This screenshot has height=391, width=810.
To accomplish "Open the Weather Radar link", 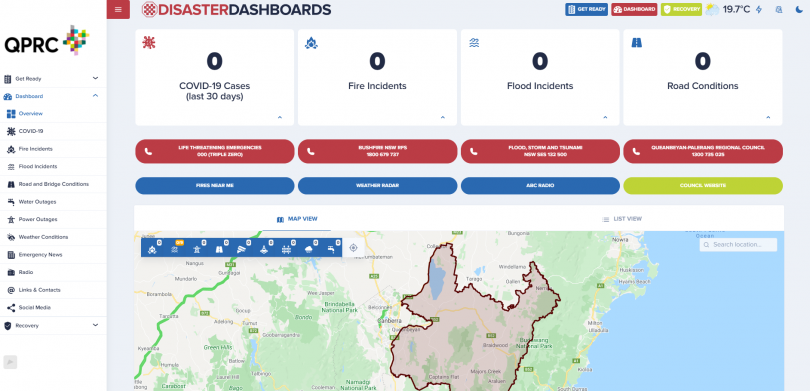I will (x=378, y=185).
